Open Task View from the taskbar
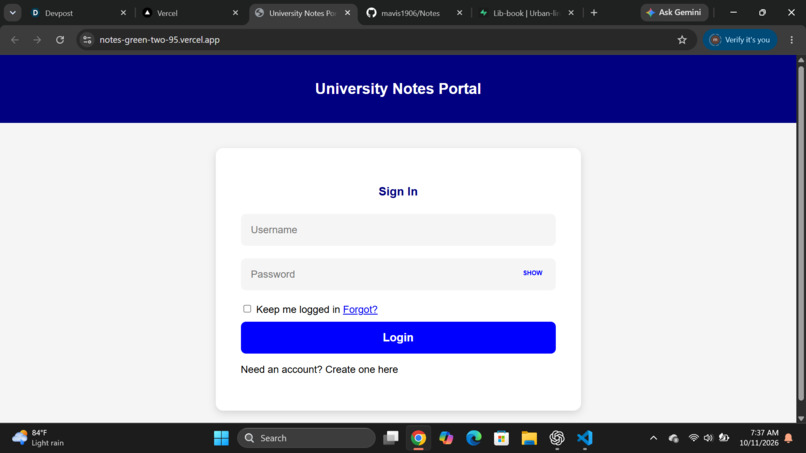 391,438
